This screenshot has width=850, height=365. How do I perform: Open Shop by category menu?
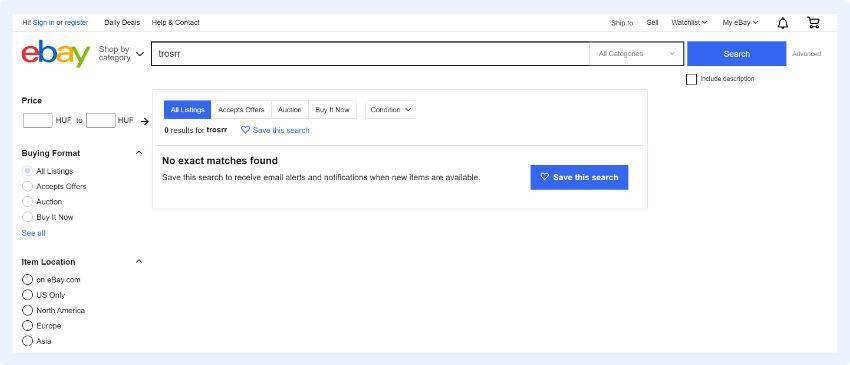pos(121,54)
